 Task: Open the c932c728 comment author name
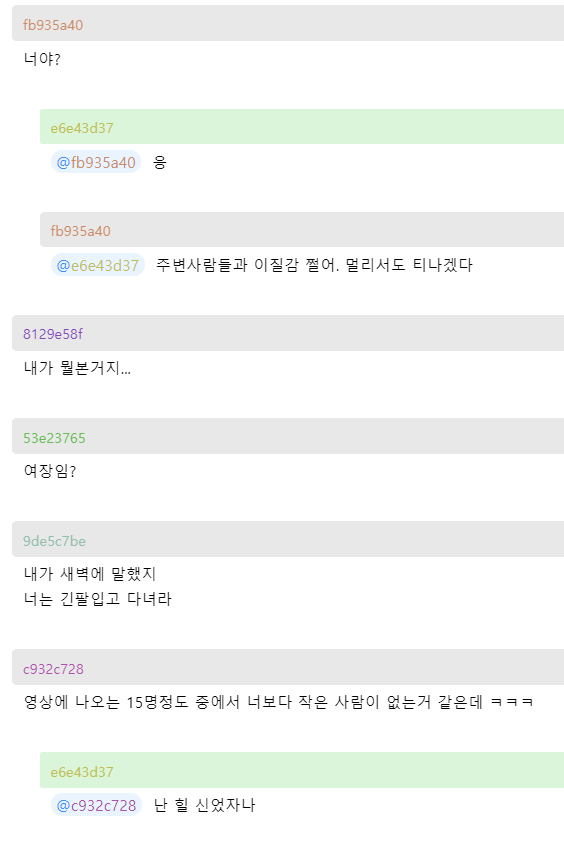[53, 669]
